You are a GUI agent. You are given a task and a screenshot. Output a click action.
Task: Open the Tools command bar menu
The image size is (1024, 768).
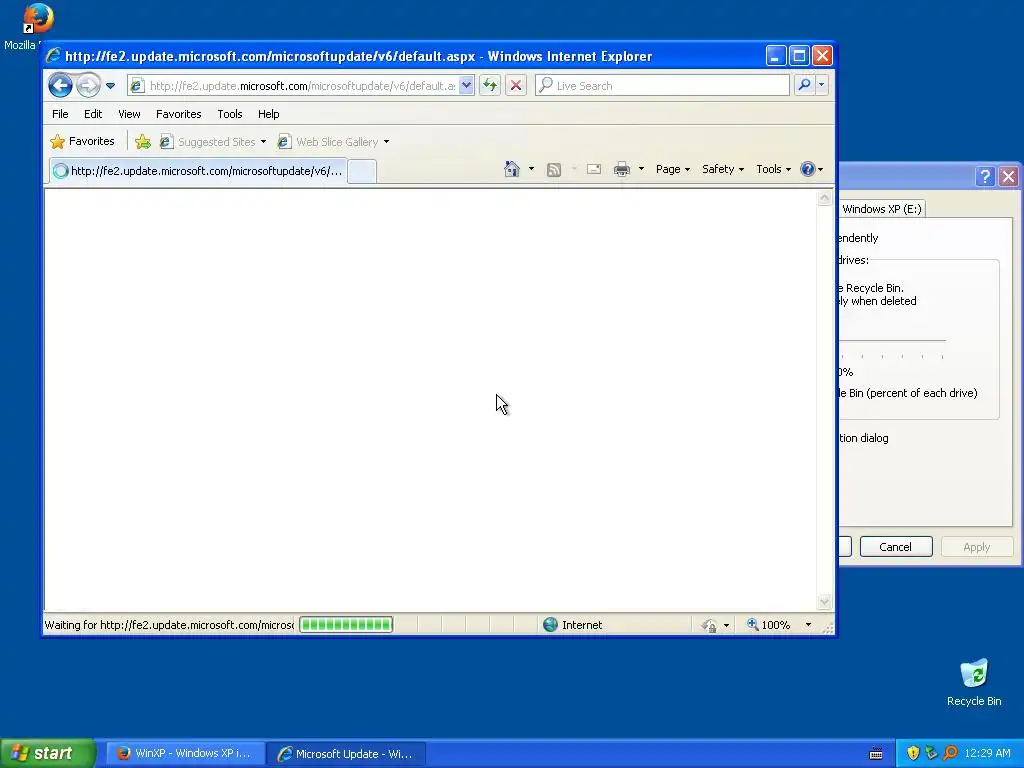[x=773, y=169]
